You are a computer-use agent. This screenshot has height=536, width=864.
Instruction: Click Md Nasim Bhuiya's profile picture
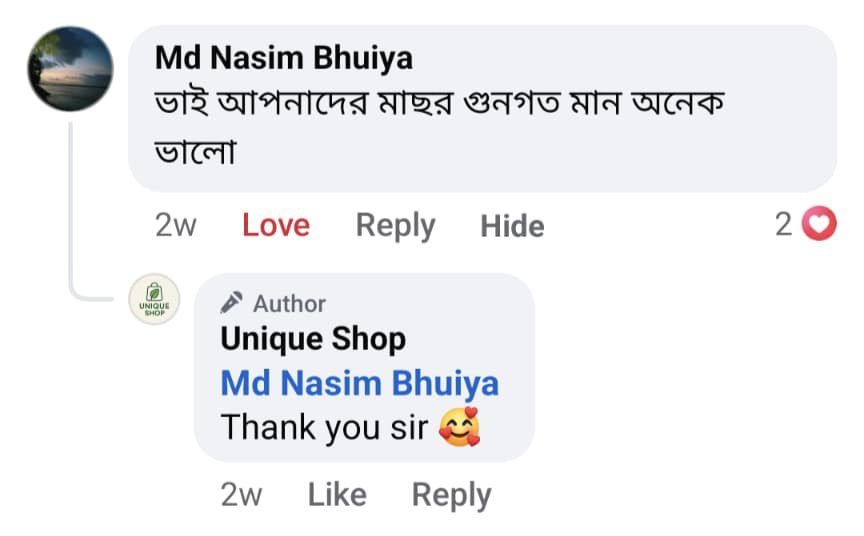click(x=70, y=69)
